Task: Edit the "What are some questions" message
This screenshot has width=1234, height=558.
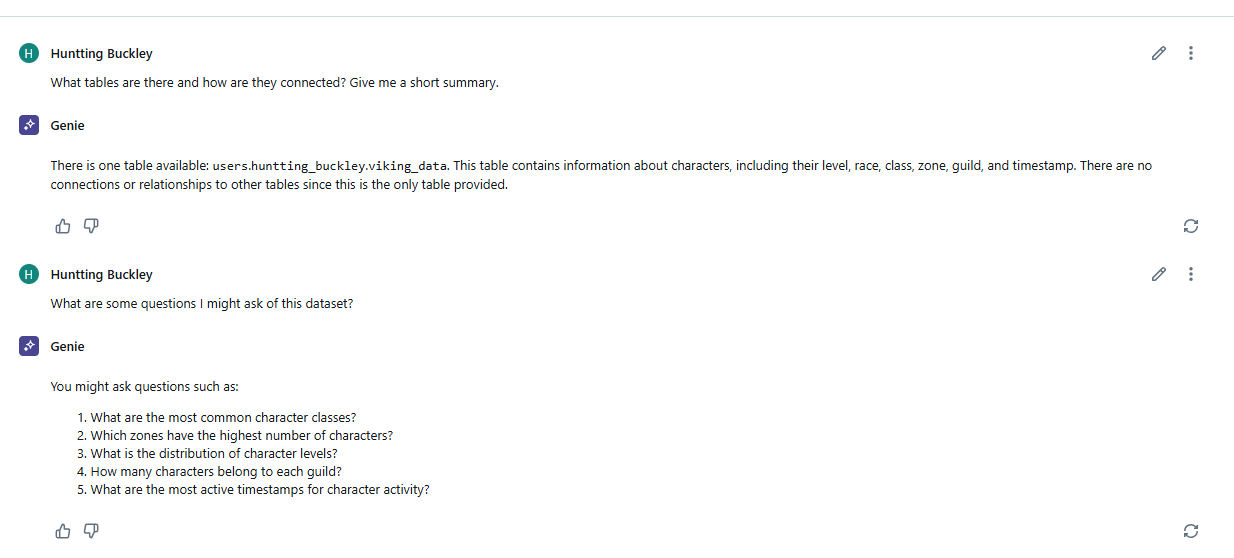Action: coord(1159,274)
